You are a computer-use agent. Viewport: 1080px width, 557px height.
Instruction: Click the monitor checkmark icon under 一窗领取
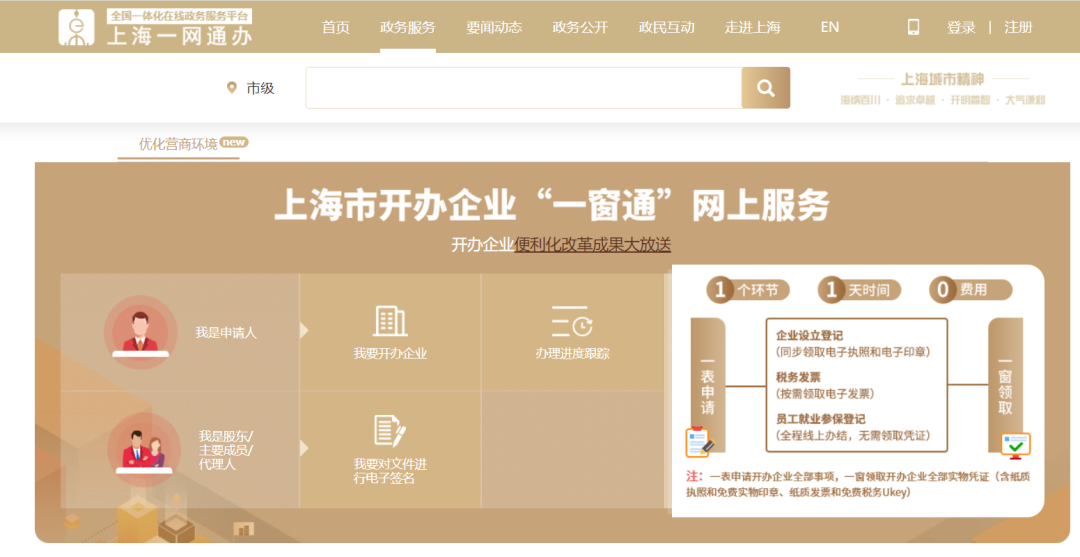click(1015, 446)
